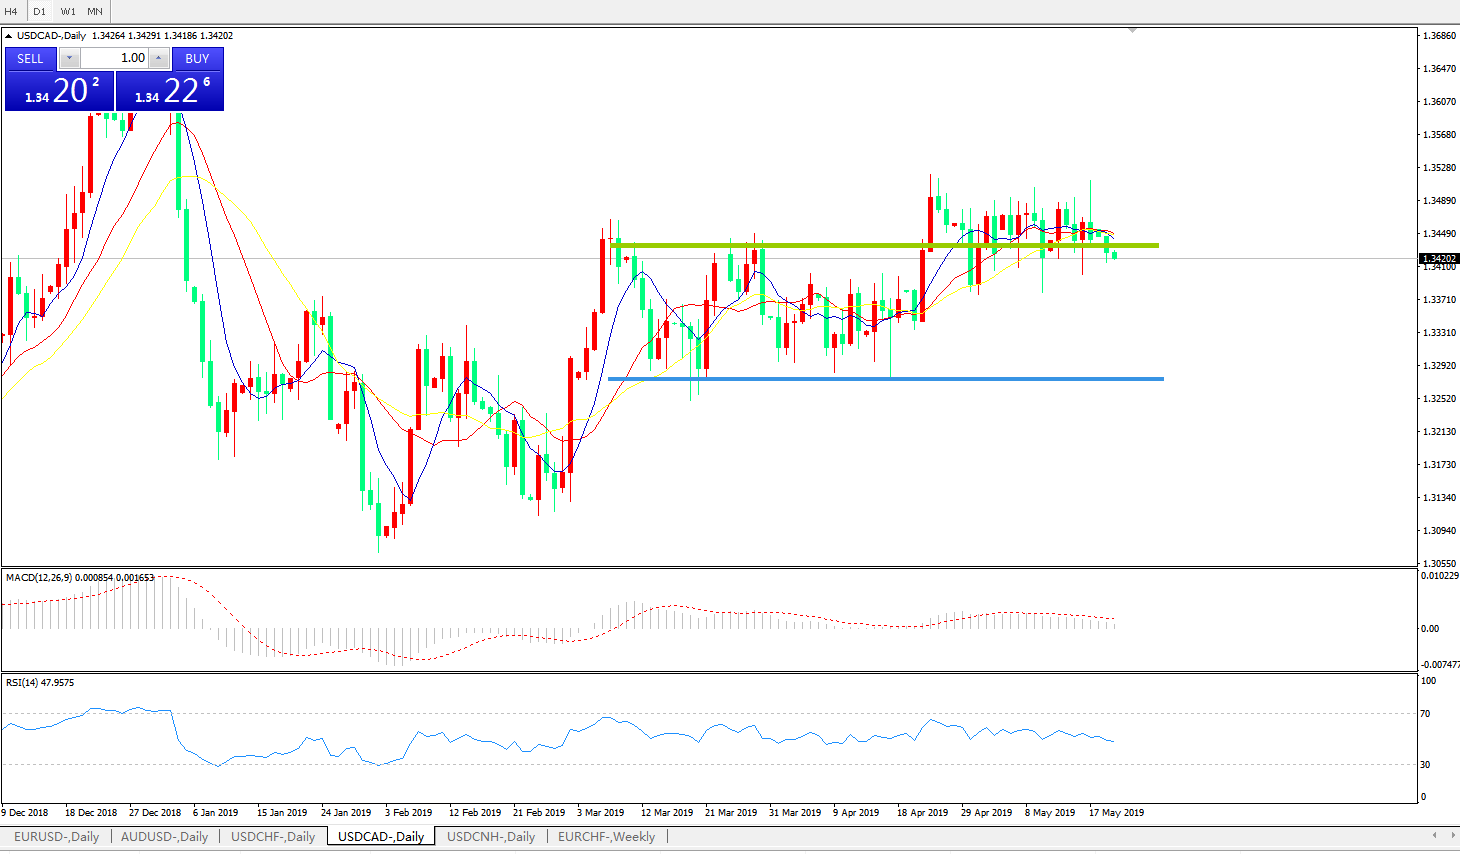Click the volume decrease down arrow
This screenshot has width=1460, height=854.
pos(70,58)
